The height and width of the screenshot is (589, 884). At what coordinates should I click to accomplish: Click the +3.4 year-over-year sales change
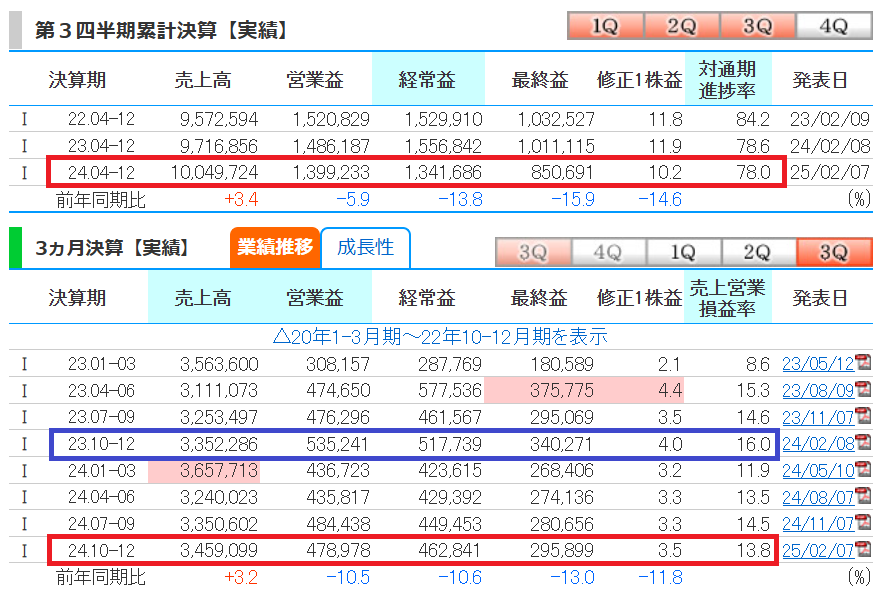(x=241, y=200)
